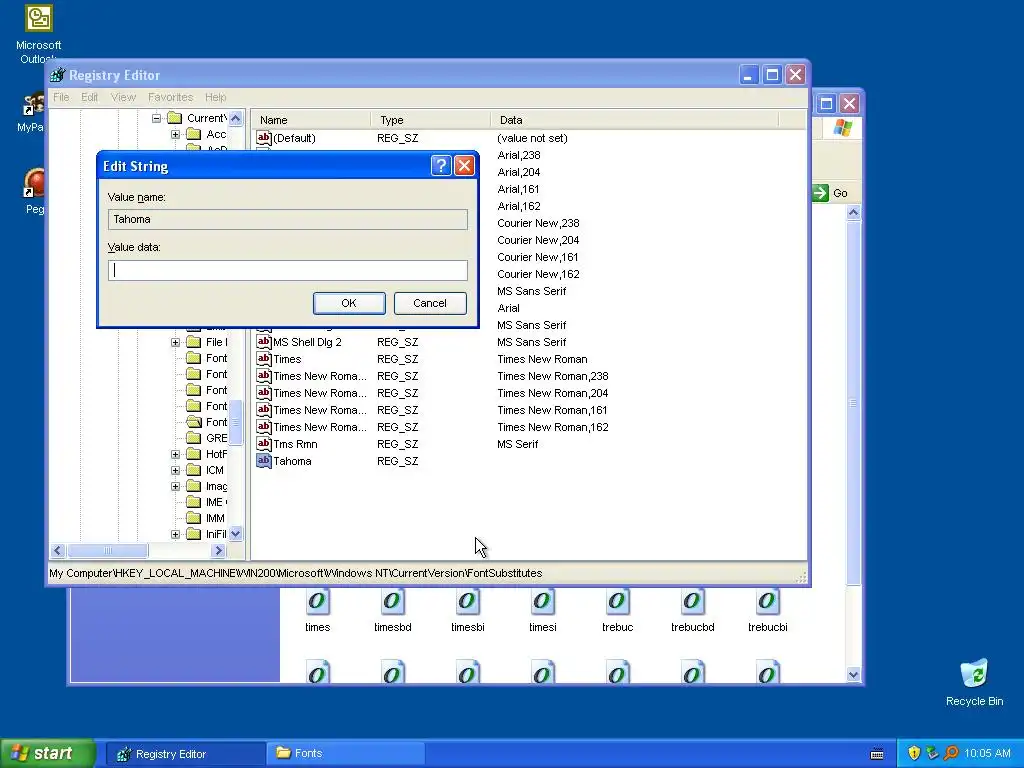The width and height of the screenshot is (1024, 768).
Task: Open the Help menu in Registry Editor
Action: (216, 97)
